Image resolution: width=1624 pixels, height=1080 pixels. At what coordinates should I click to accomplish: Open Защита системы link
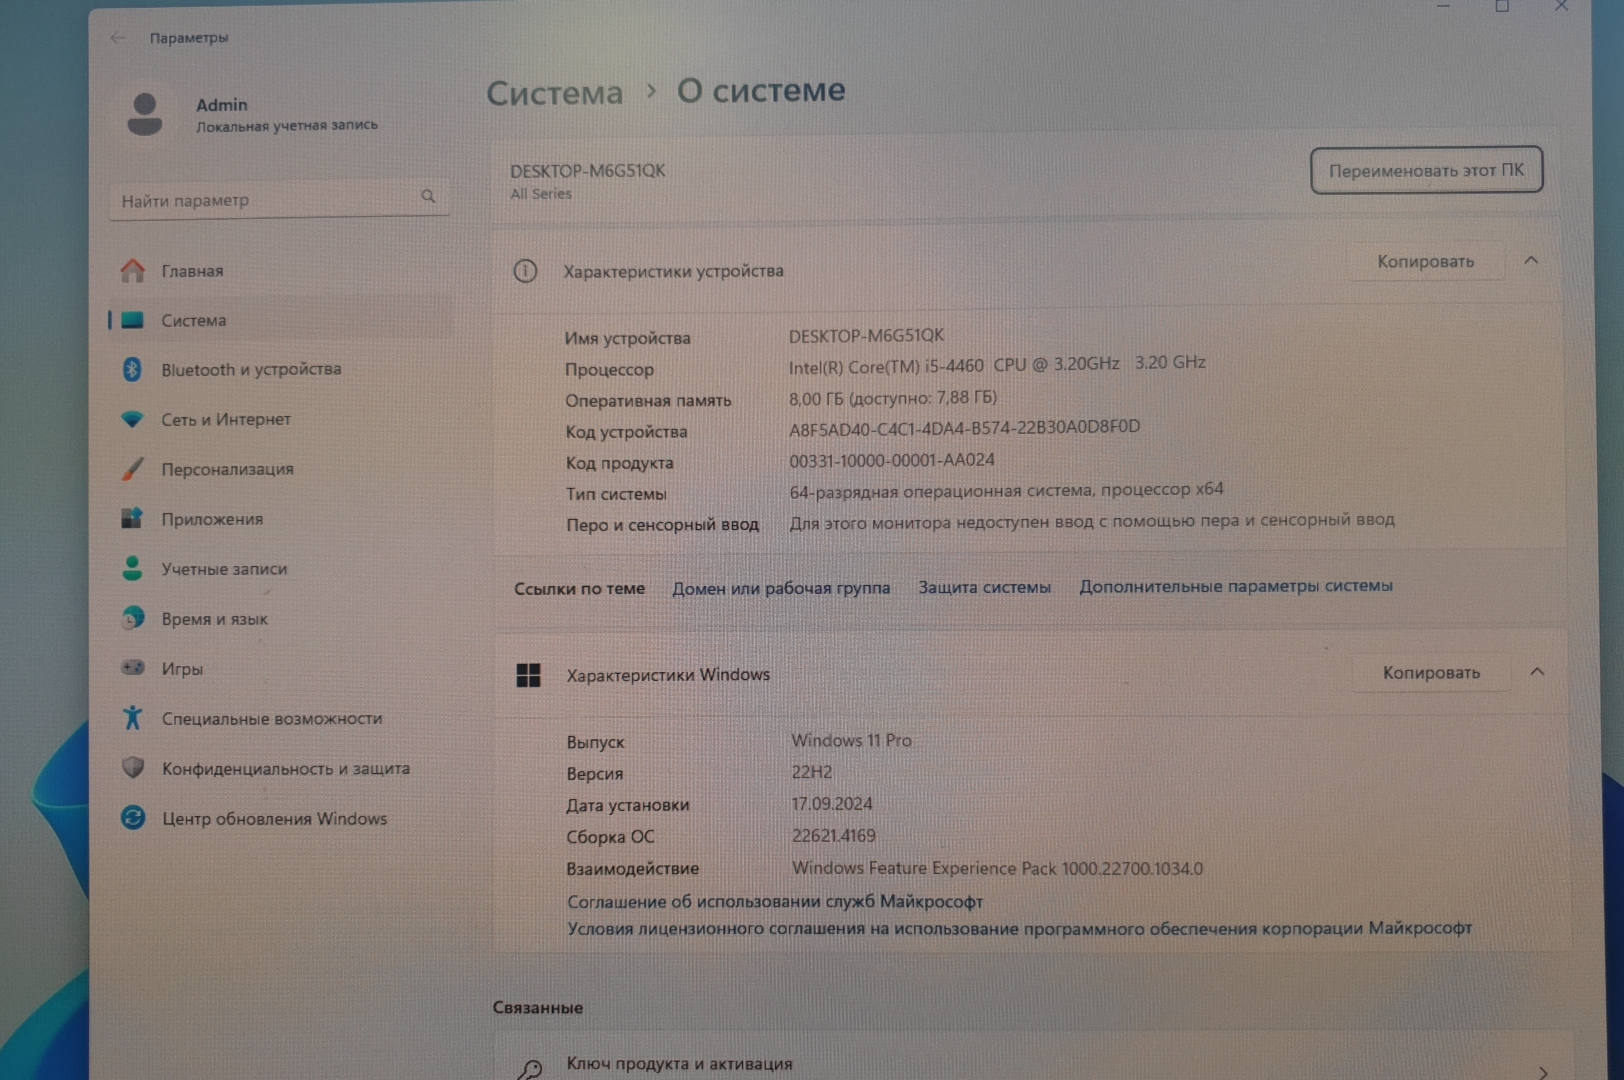984,587
